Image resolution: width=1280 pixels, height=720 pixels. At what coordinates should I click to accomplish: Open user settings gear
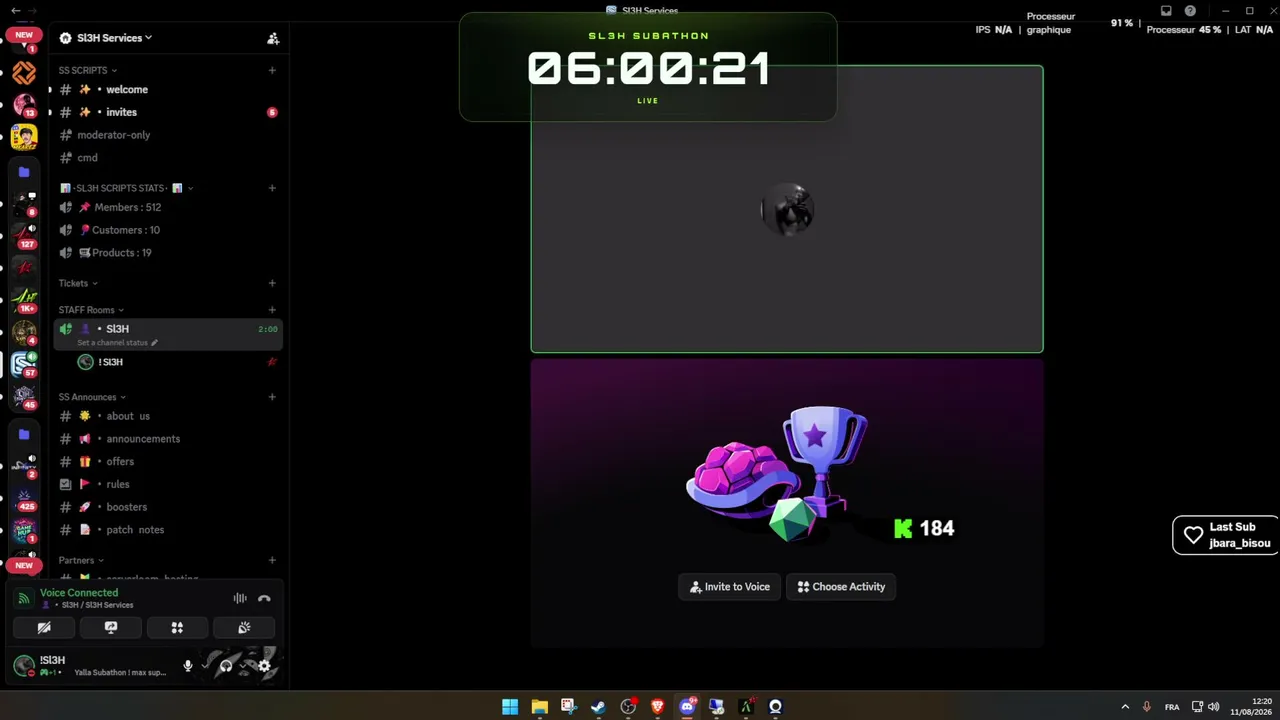[x=264, y=666]
